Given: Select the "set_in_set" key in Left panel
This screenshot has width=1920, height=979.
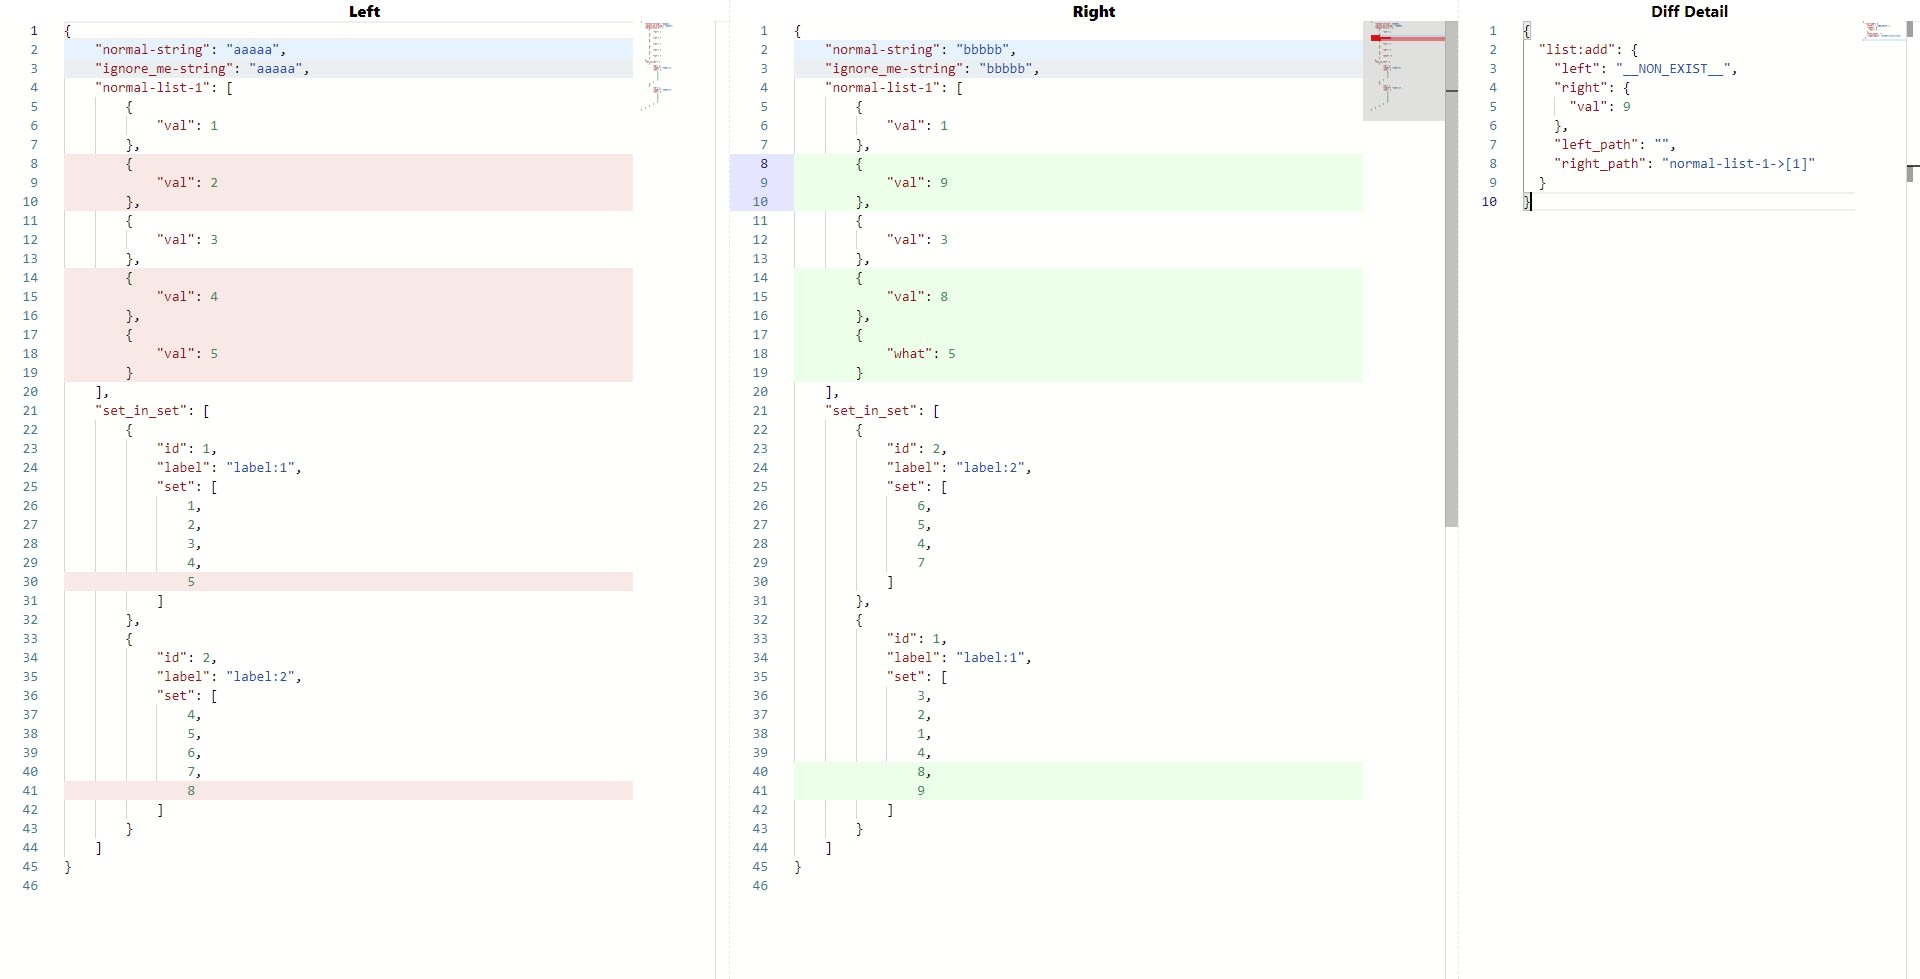Looking at the screenshot, I should click(140, 410).
